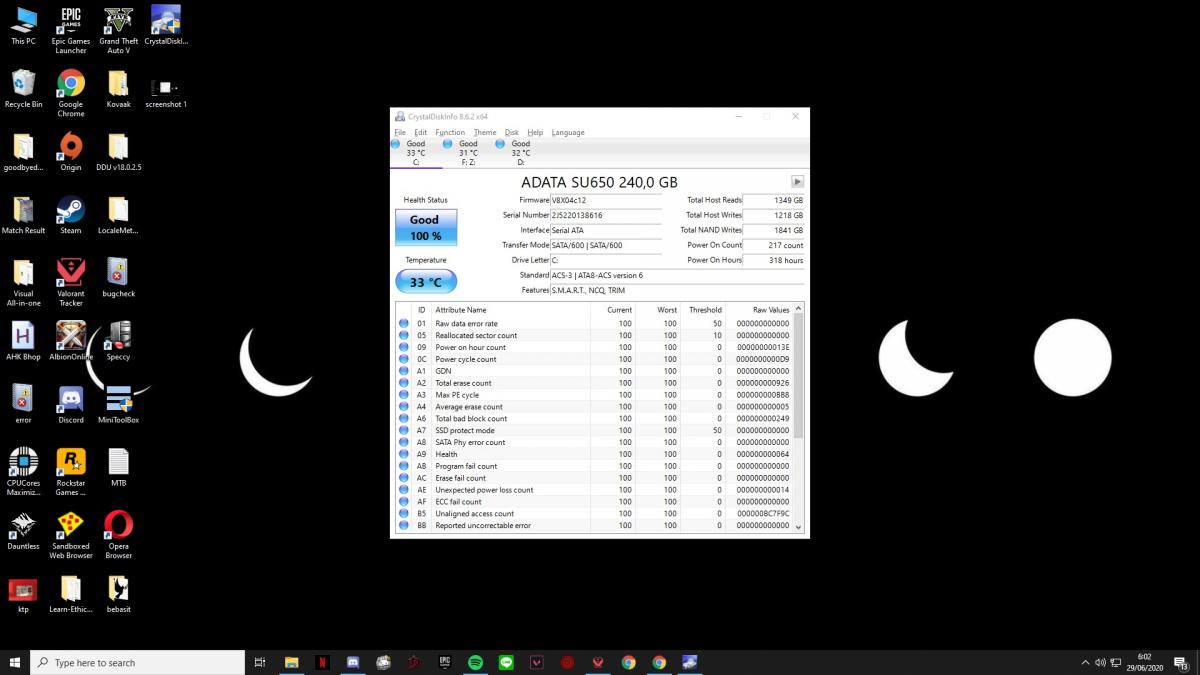Open the Function menu
Screen dimensions: 1200x675
[450, 132]
